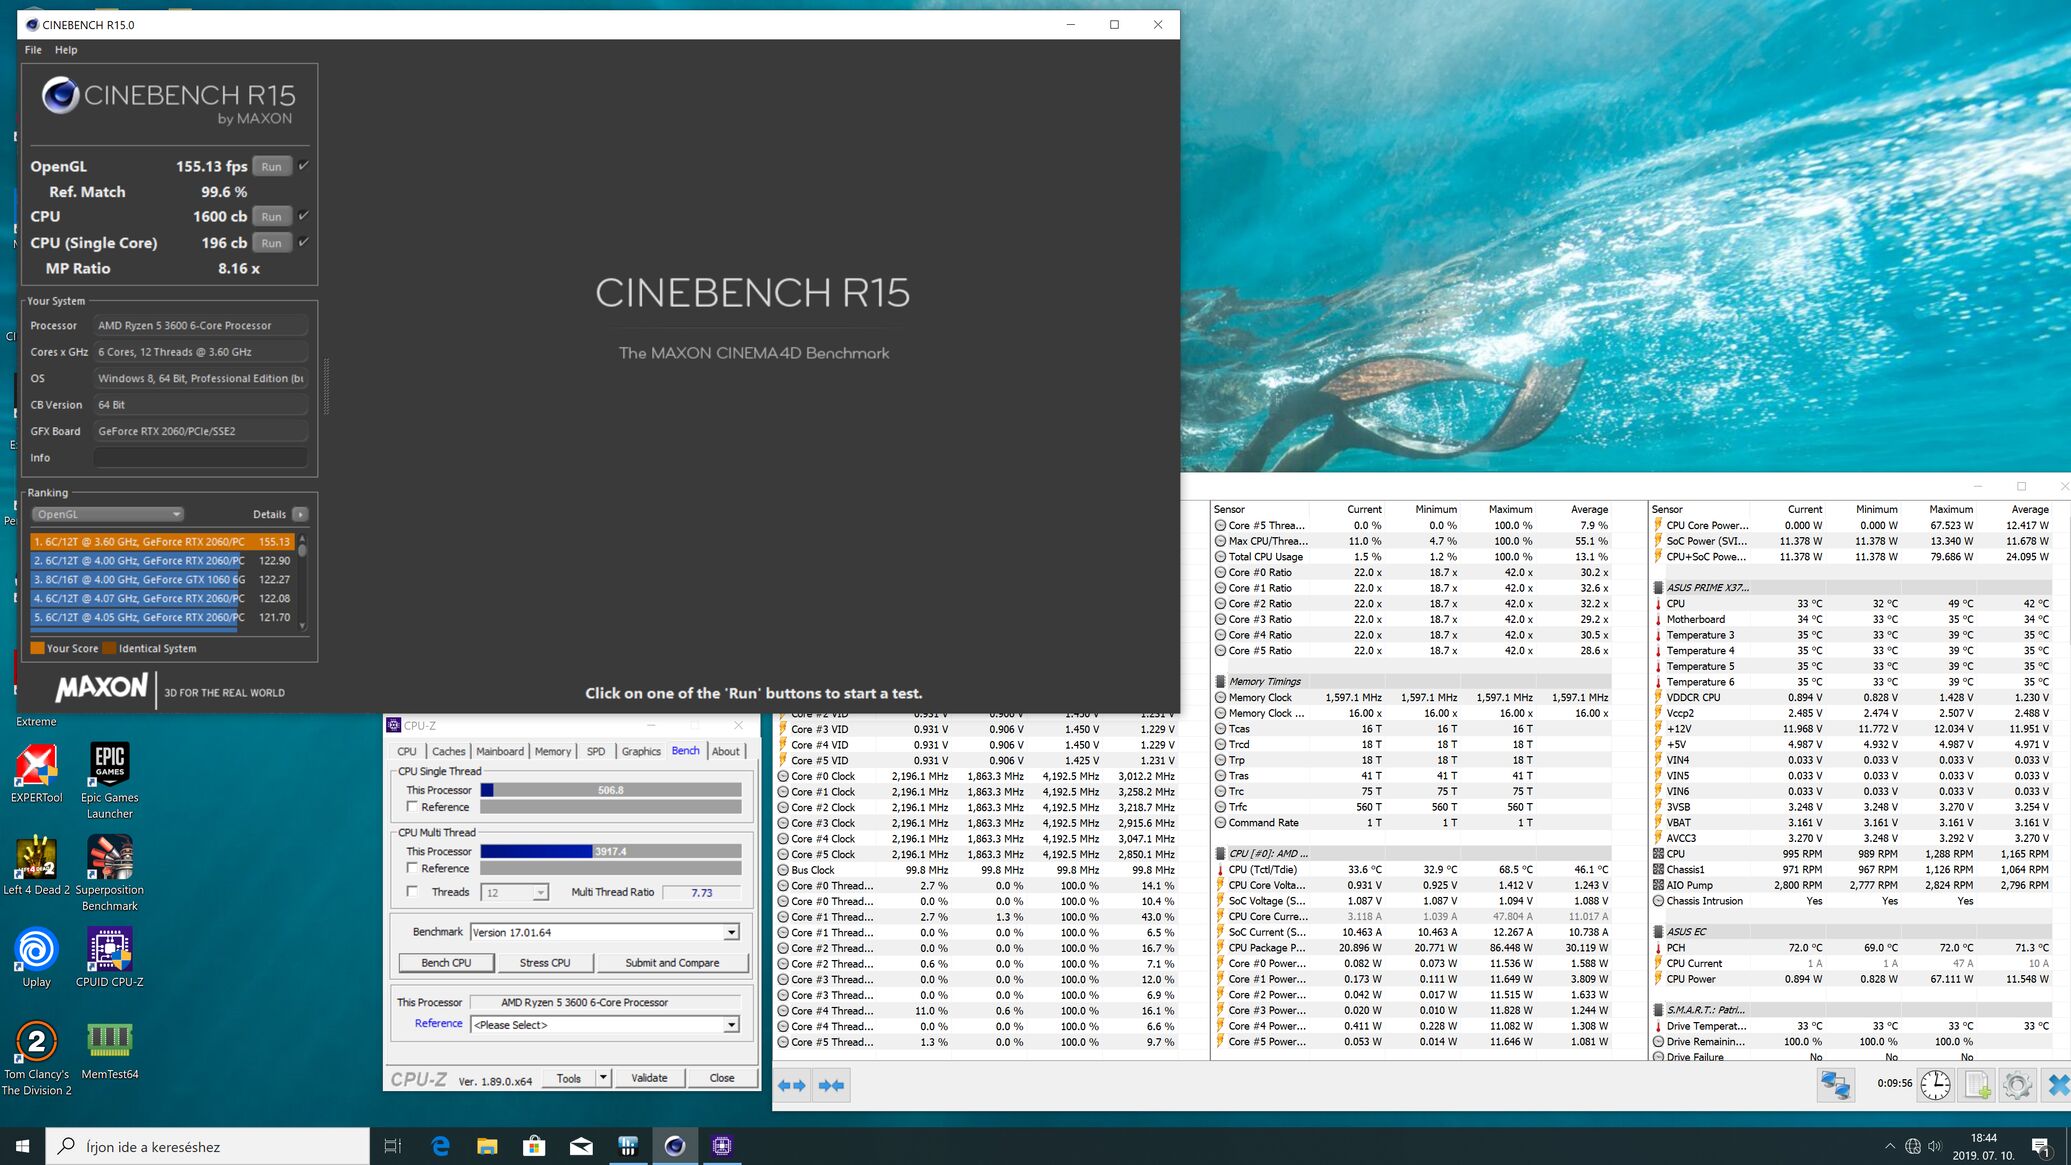
Task: Click Windows taskbar search box
Action: [x=208, y=1146]
